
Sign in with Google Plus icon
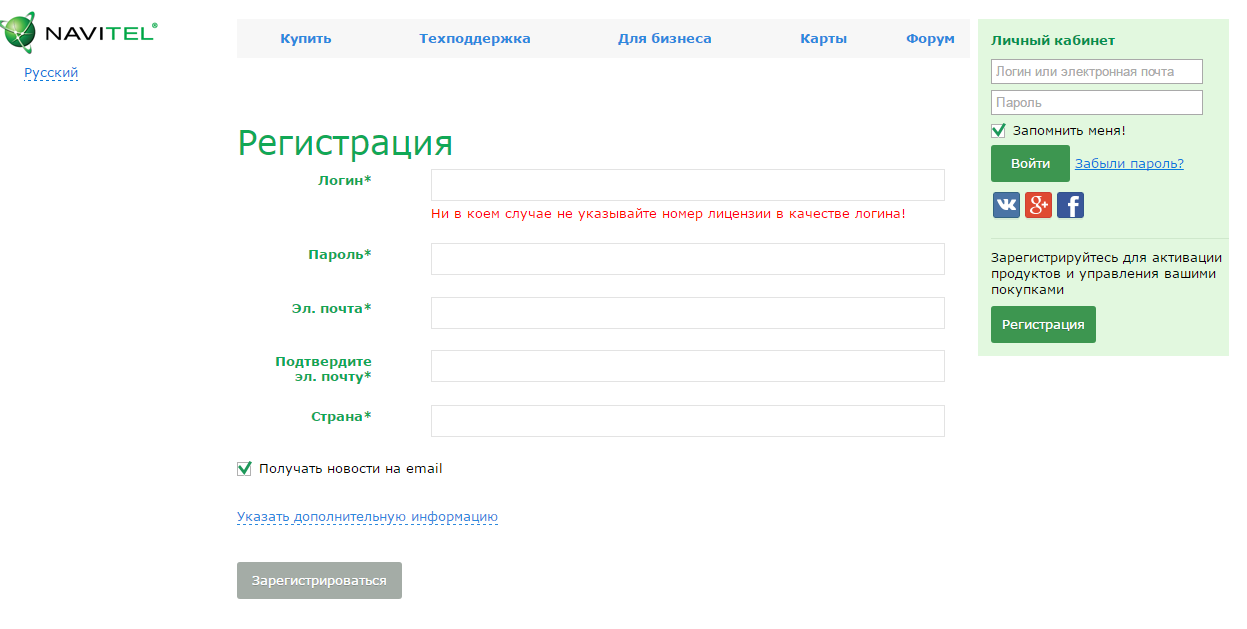pyautogui.click(x=1038, y=205)
